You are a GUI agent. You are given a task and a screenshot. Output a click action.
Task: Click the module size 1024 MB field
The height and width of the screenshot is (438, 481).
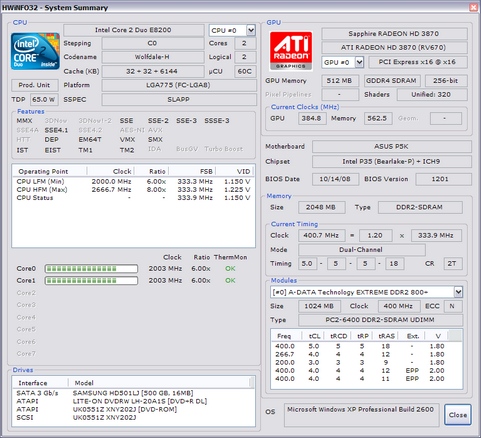click(319, 306)
